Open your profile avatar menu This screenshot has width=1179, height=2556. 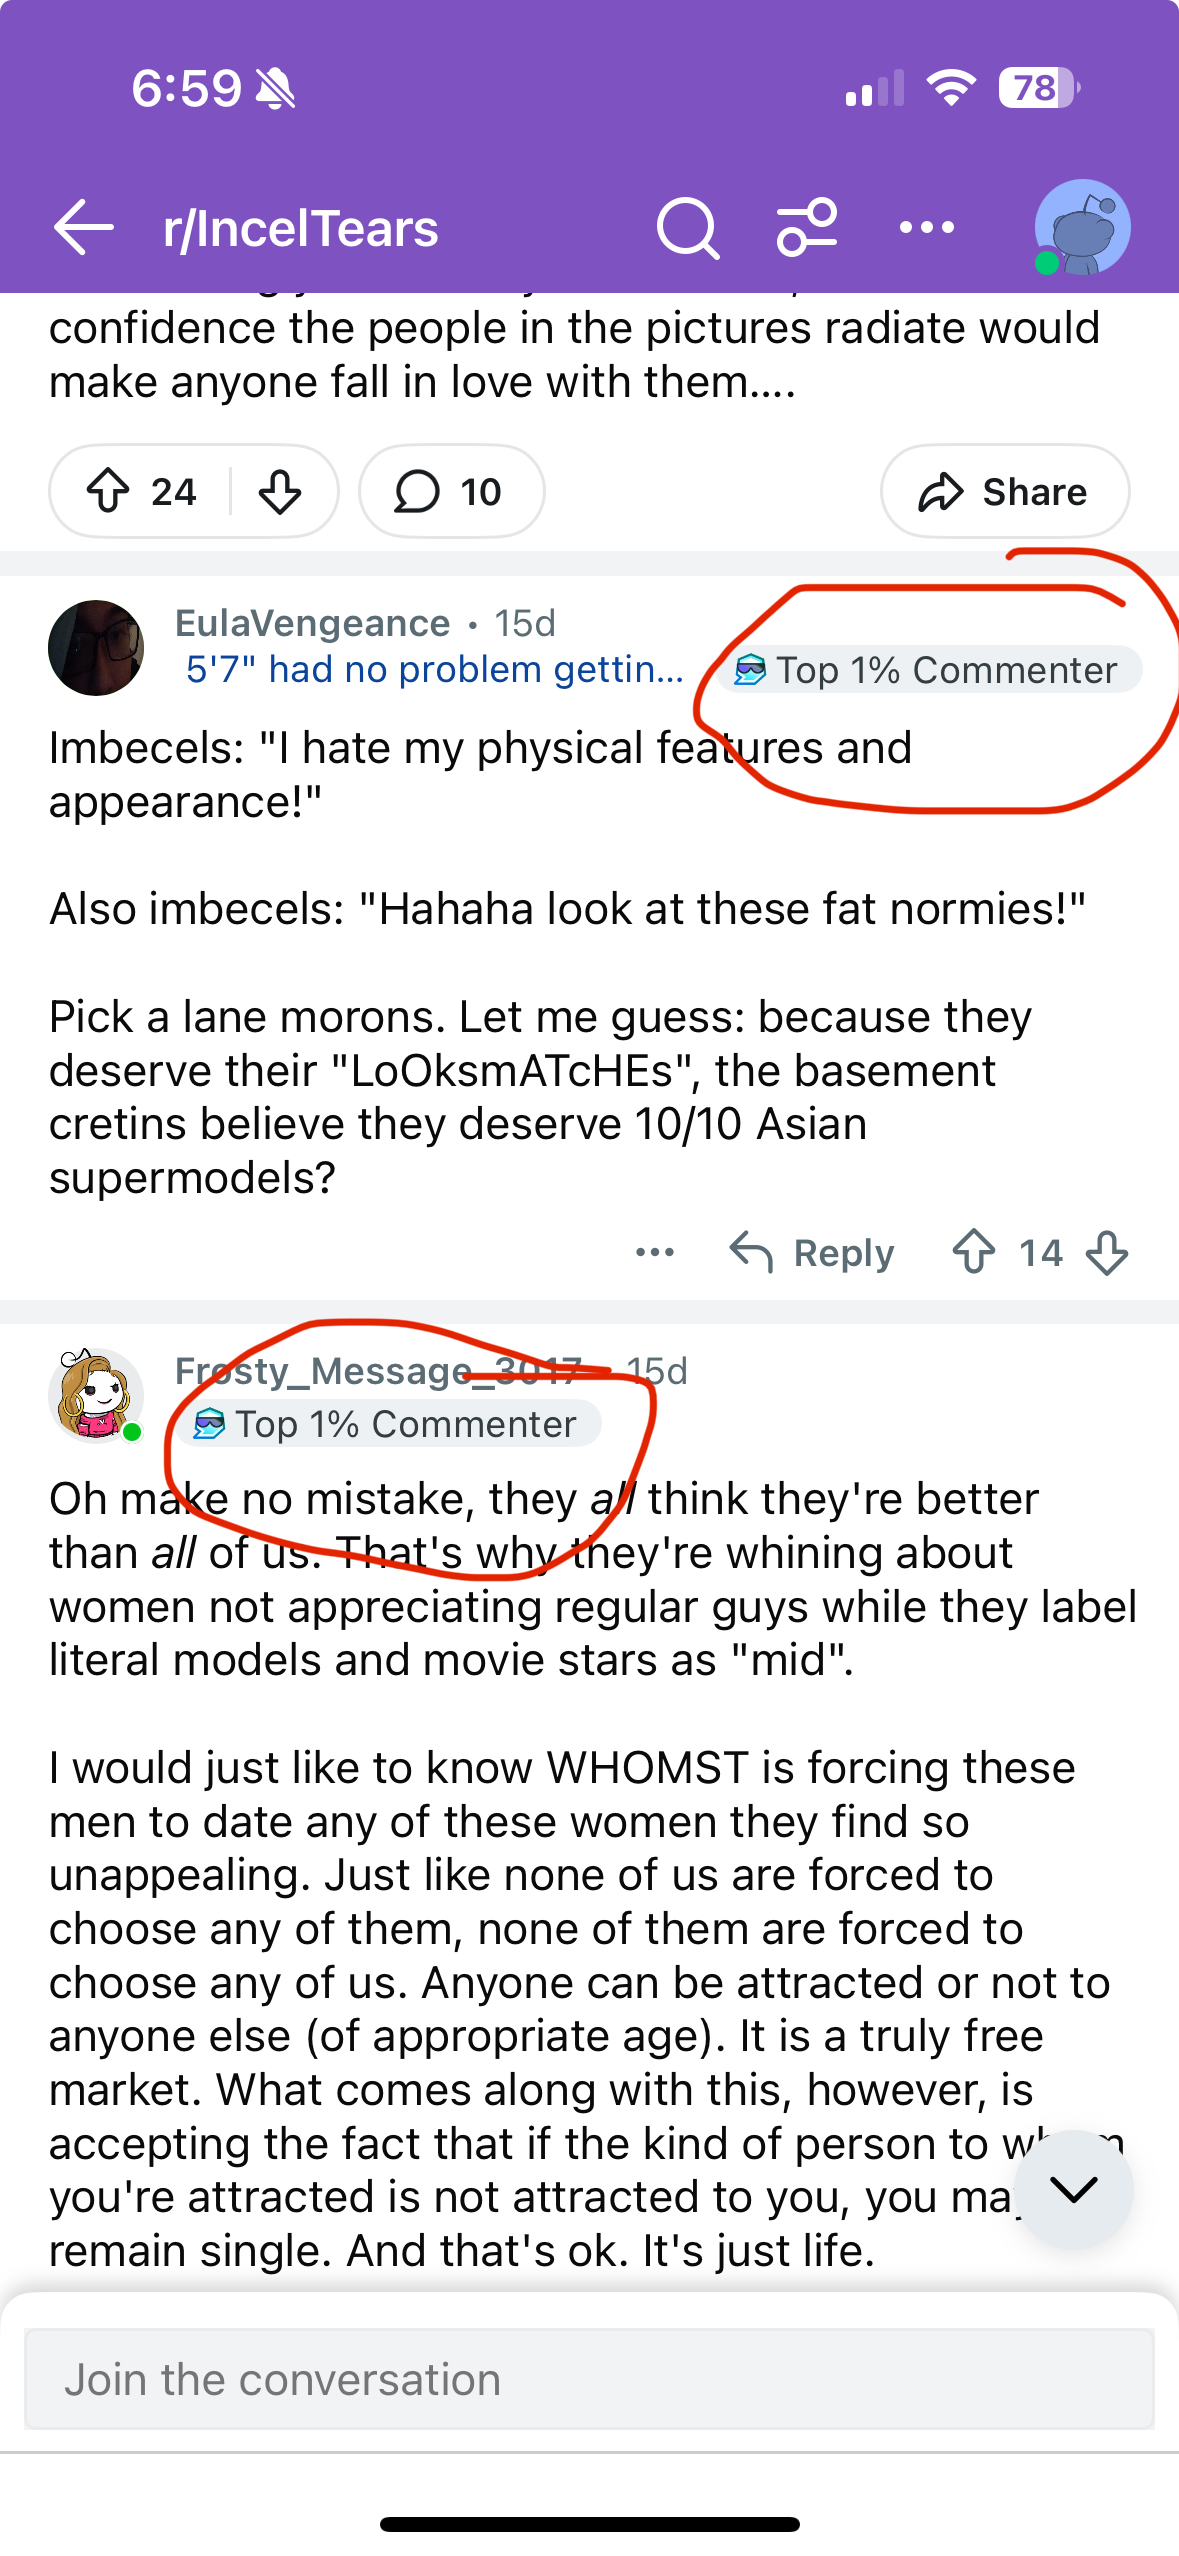click(x=1081, y=228)
